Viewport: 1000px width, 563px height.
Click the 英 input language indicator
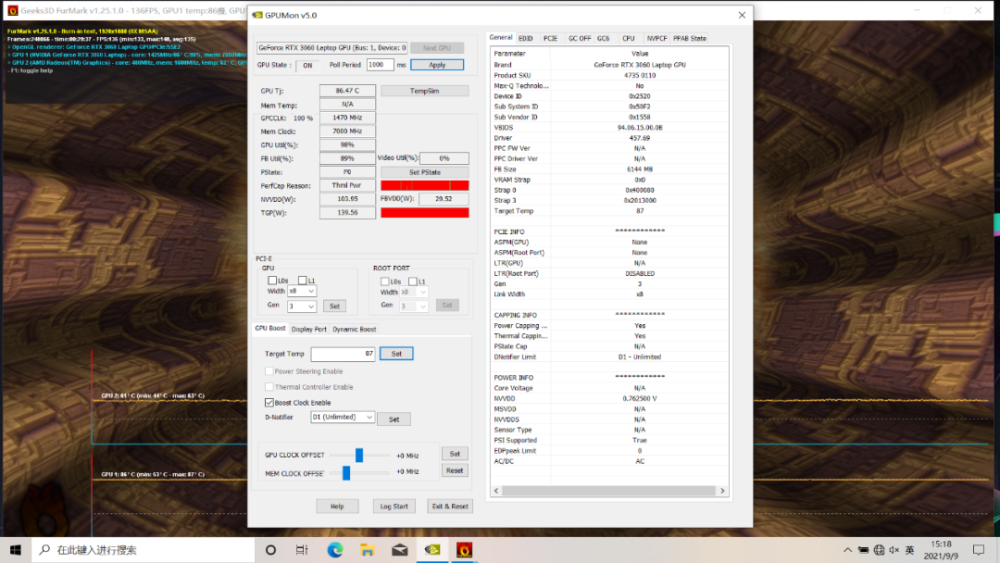point(909,550)
